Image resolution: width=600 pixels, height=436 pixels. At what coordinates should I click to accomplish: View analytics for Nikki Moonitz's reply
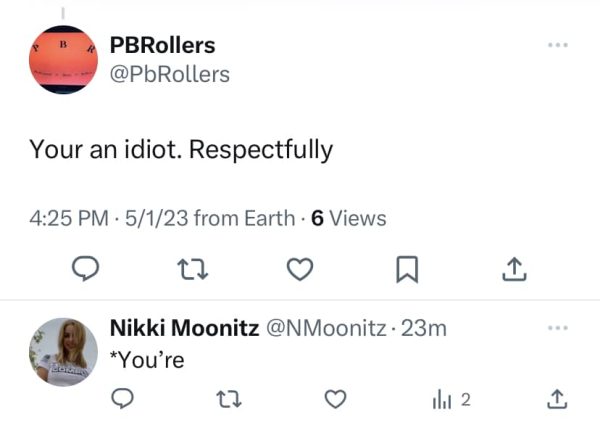click(x=449, y=399)
